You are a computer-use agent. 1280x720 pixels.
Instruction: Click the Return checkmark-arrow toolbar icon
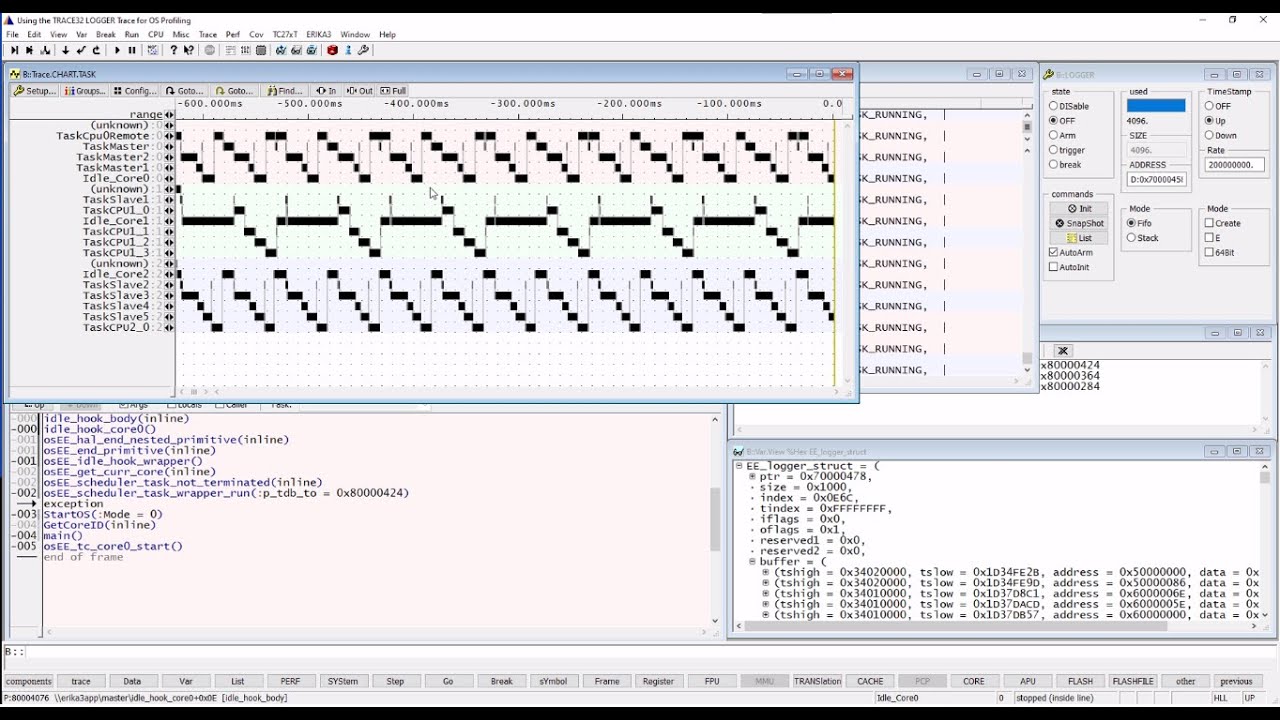(81, 50)
